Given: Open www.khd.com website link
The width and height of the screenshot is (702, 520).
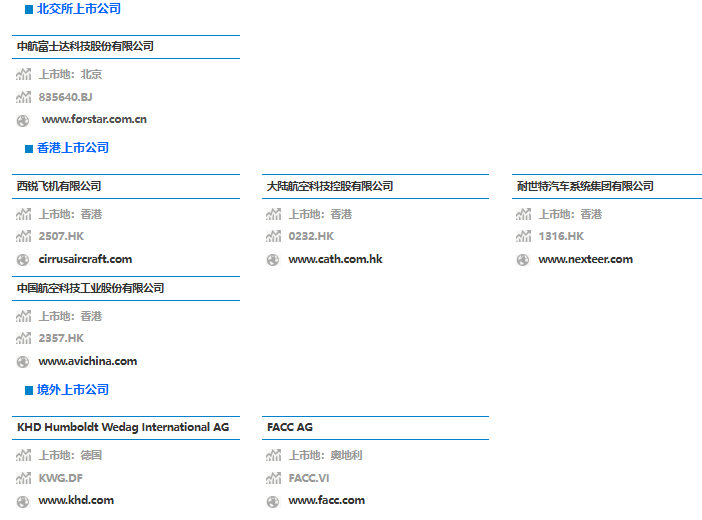Looking at the screenshot, I should (76, 500).
